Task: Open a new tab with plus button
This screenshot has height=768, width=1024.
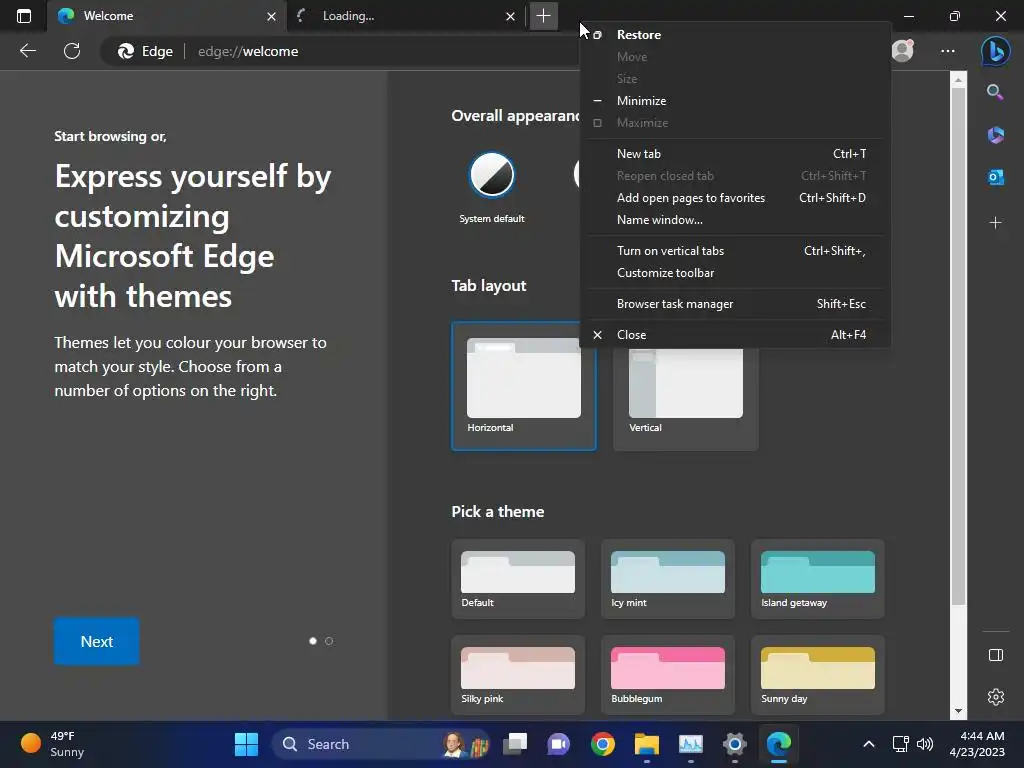Action: [543, 16]
